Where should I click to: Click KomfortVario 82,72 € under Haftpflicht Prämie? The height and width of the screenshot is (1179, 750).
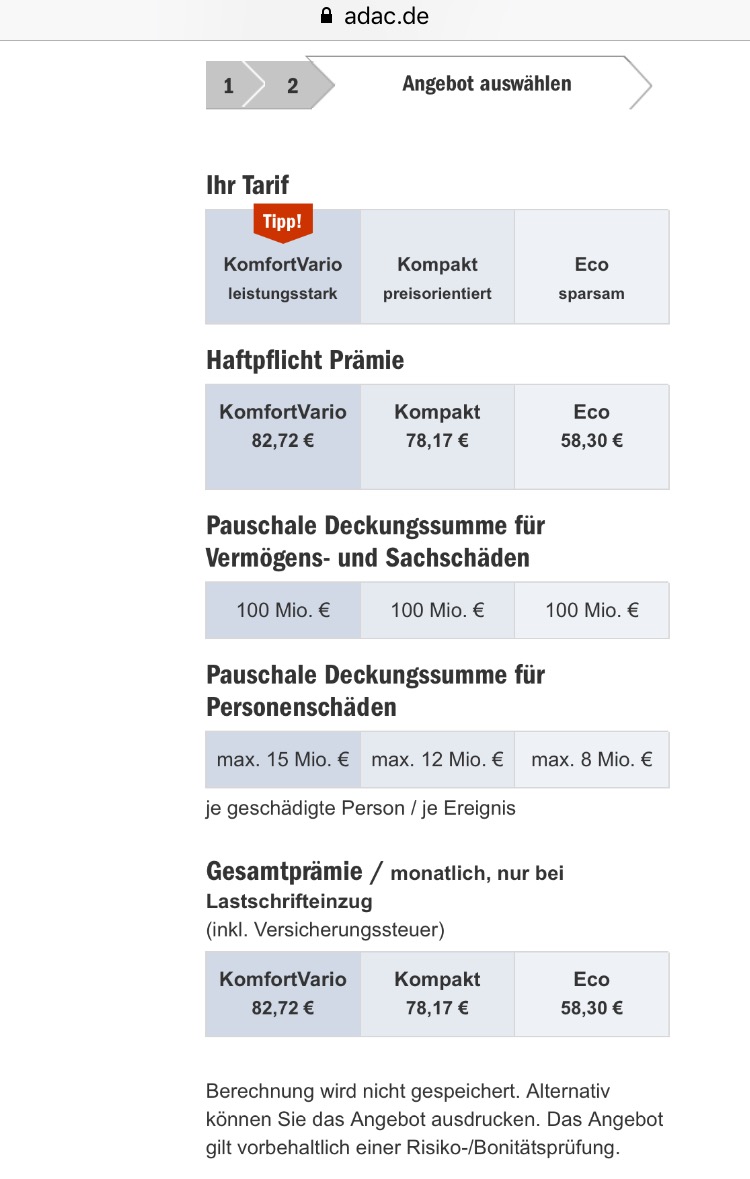click(x=282, y=425)
